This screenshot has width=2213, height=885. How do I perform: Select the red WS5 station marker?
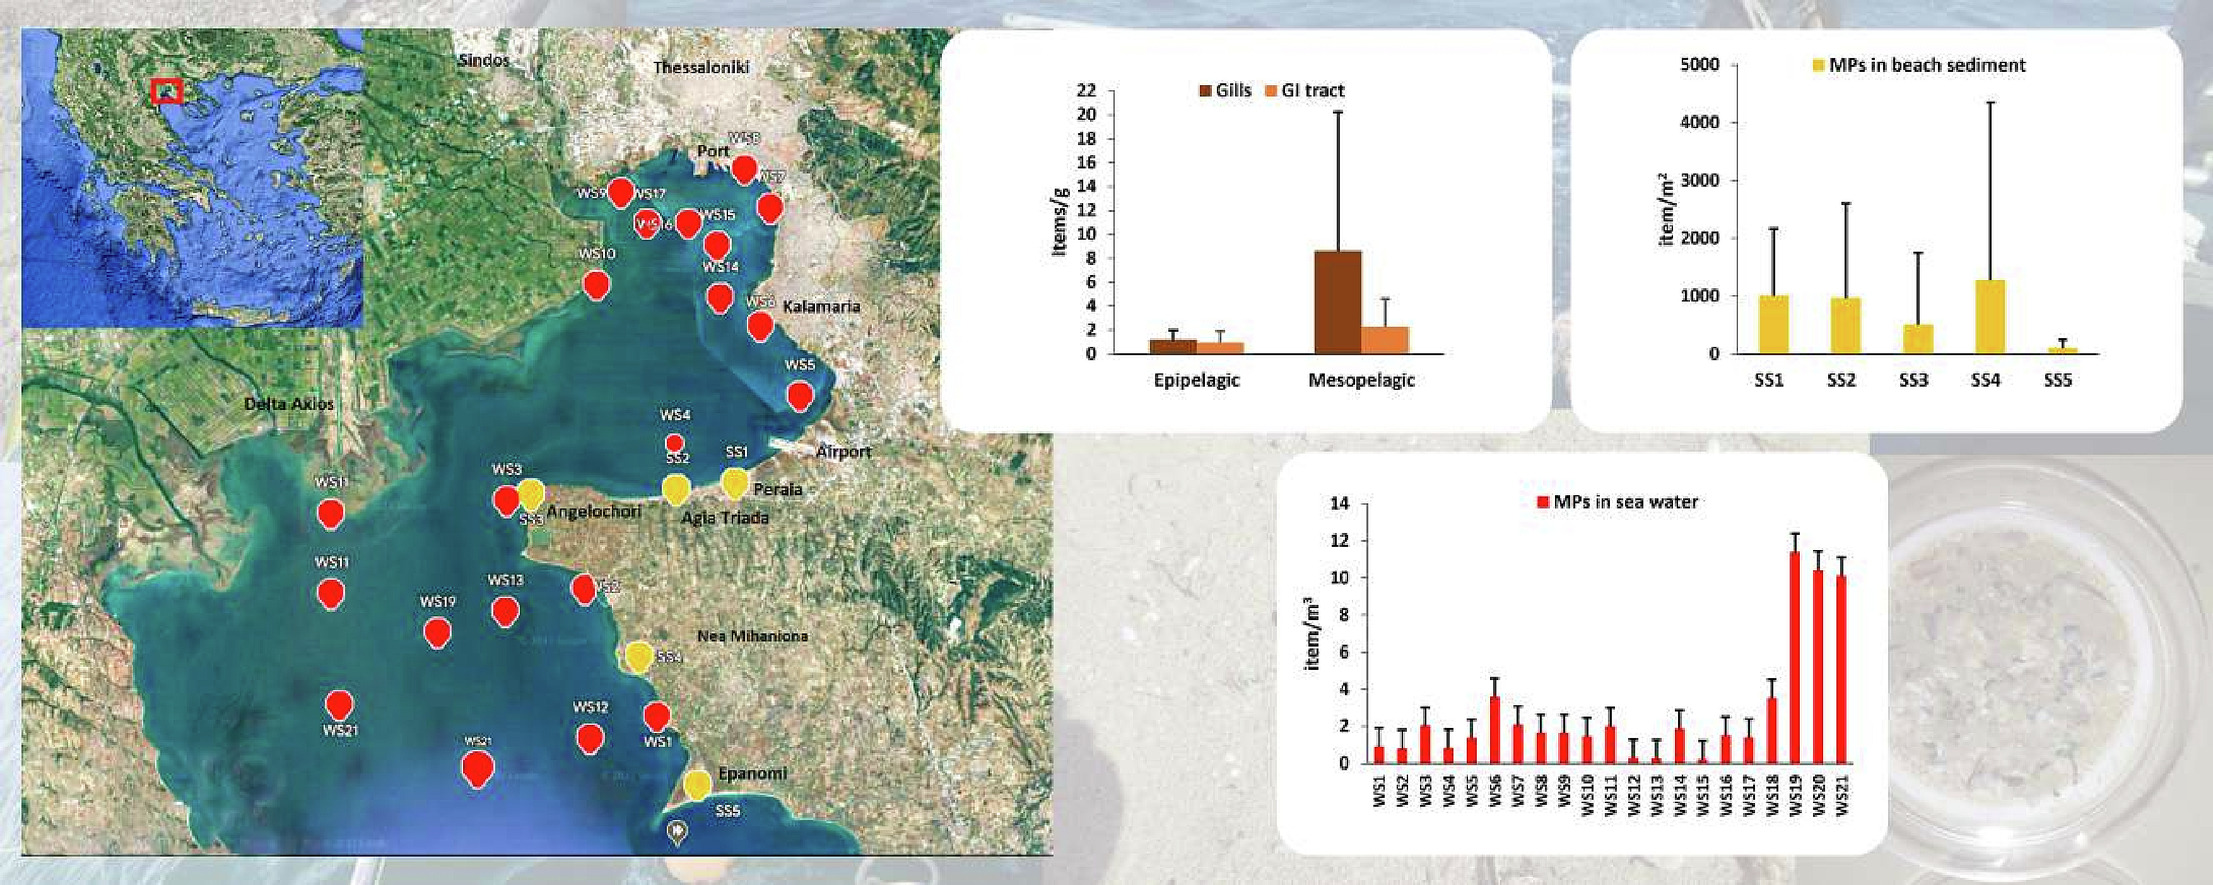coord(799,396)
